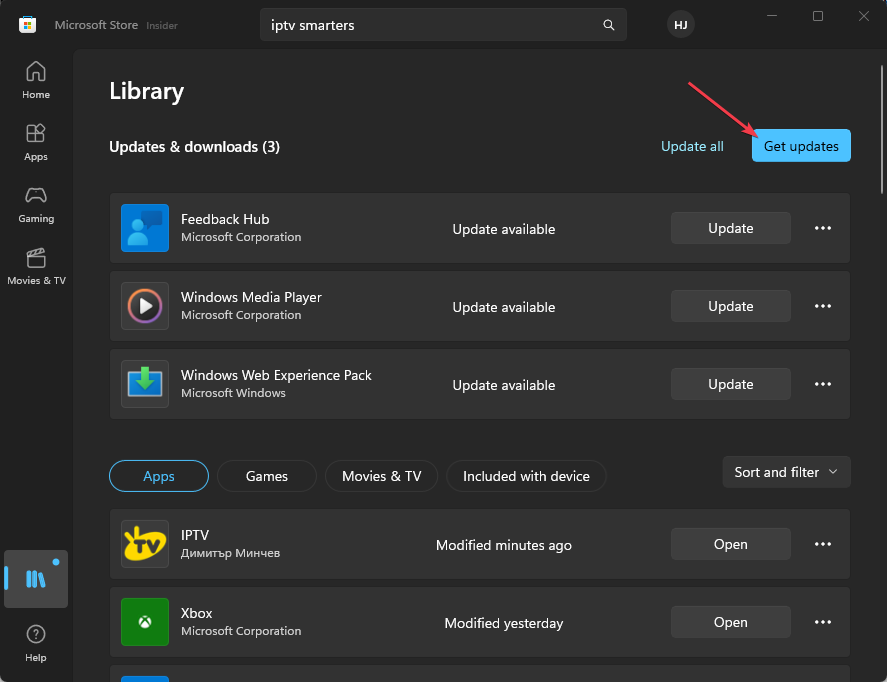The width and height of the screenshot is (887, 682).
Task: Click the Димитър Минчев publisher name
Action: pyautogui.click(x=230, y=553)
